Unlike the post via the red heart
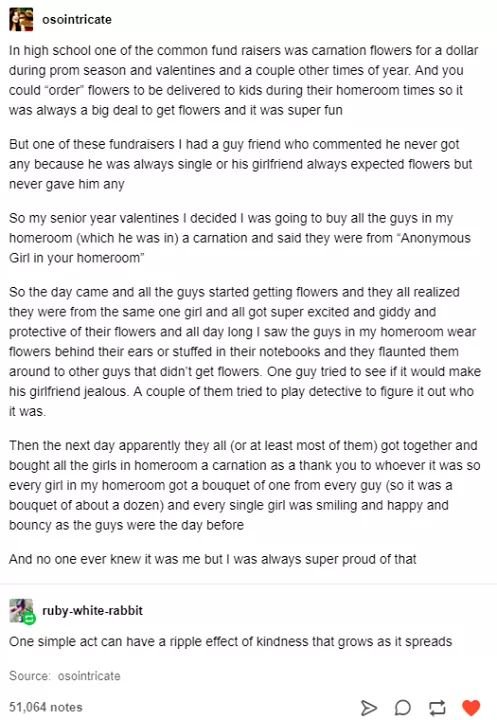The width and height of the screenshot is (497, 720). (471, 708)
